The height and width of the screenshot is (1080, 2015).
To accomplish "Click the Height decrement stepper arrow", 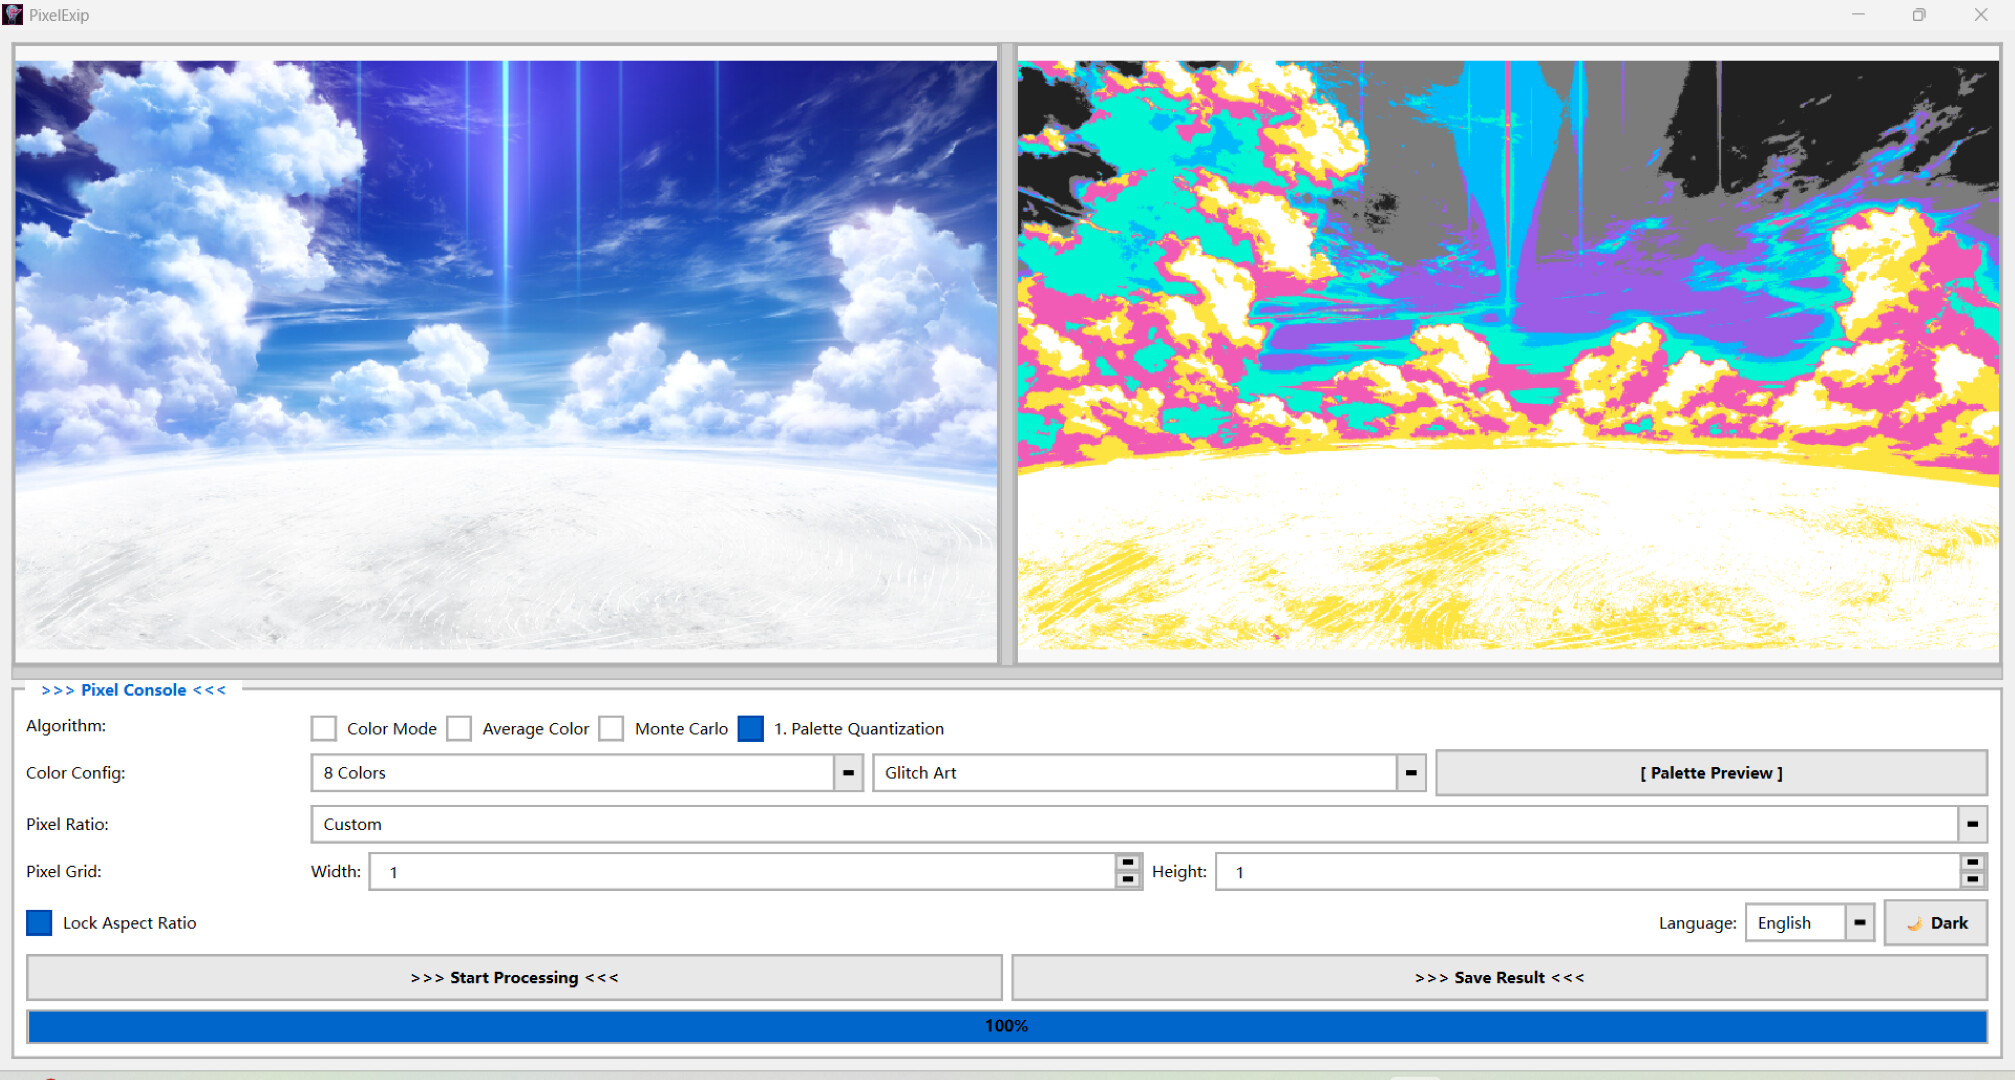I will [1972, 878].
